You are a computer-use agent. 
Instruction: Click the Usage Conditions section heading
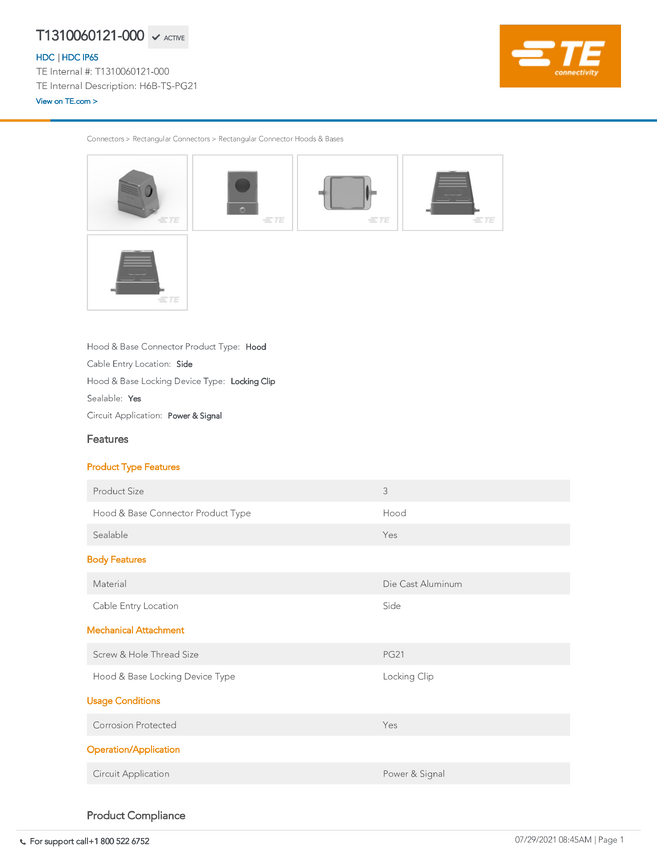point(124,700)
